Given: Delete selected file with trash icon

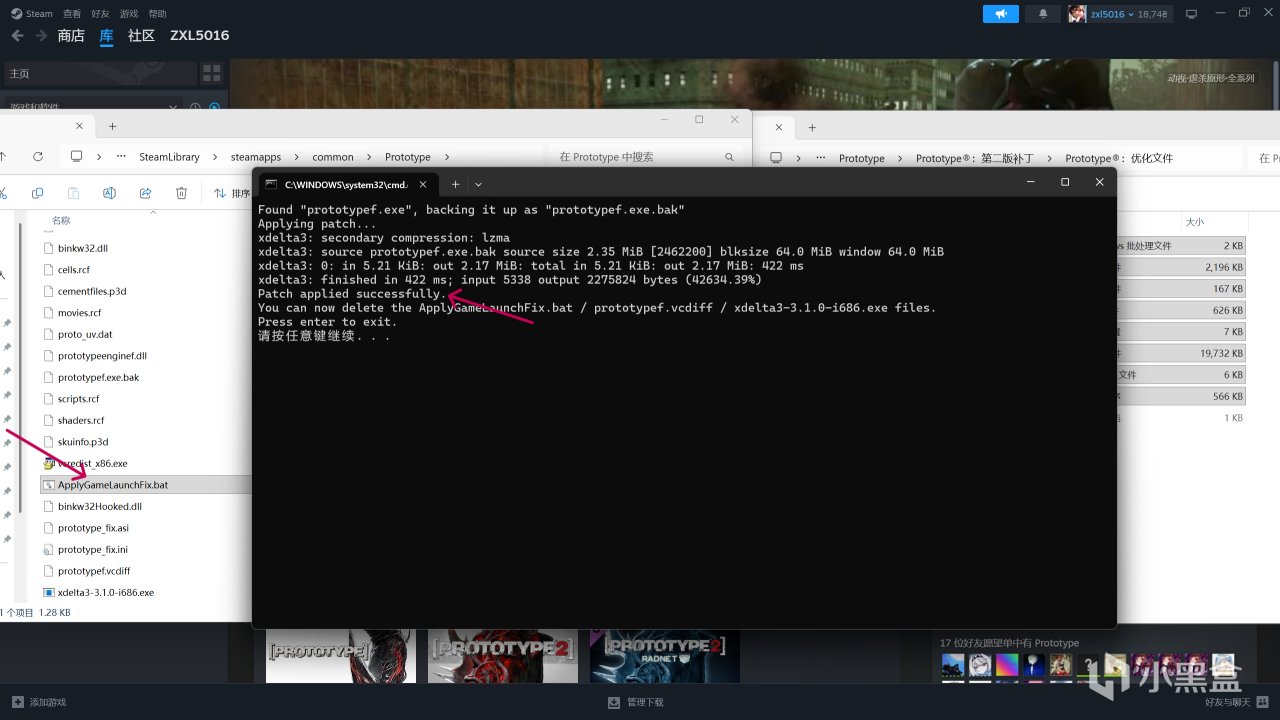Looking at the screenshot, I should (x=181, y=193).
